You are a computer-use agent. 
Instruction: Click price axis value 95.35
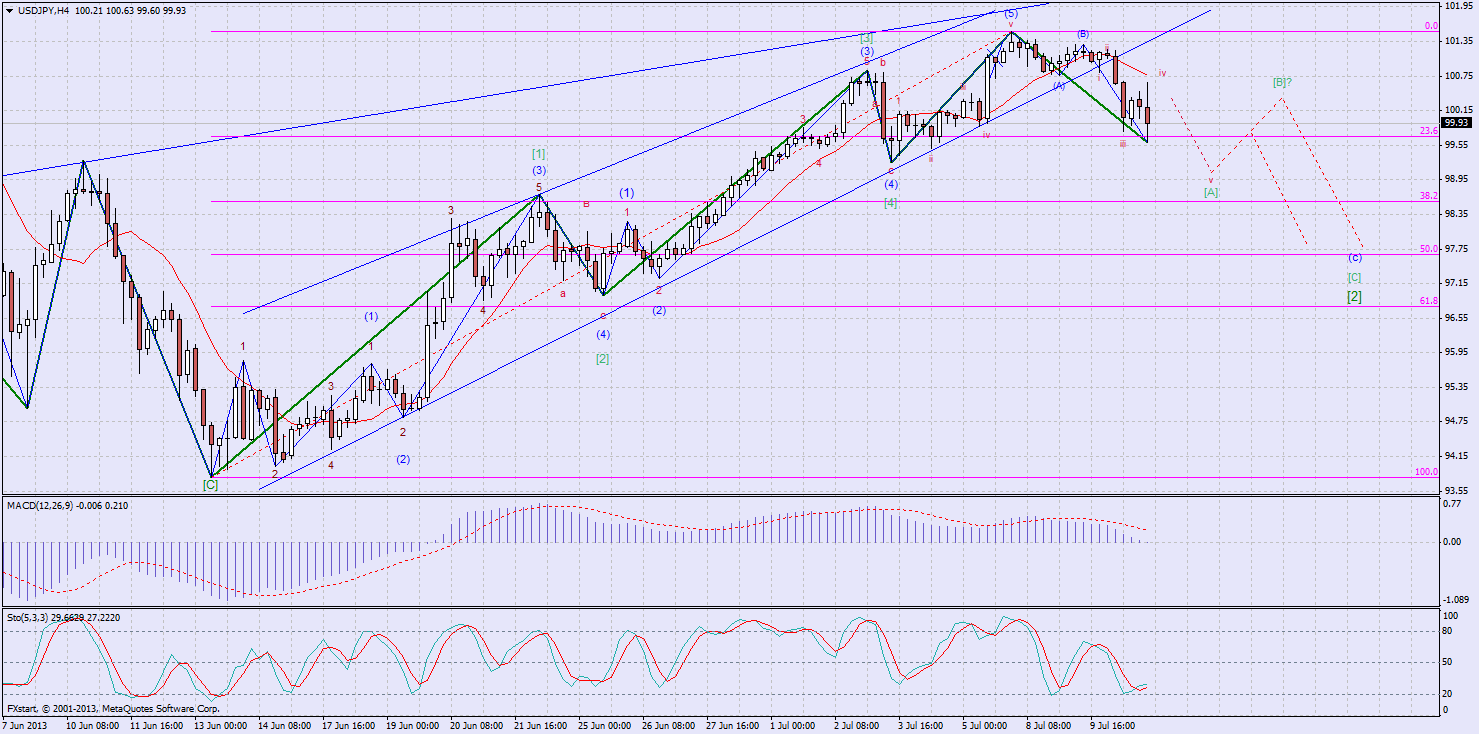coord(1457,387)
